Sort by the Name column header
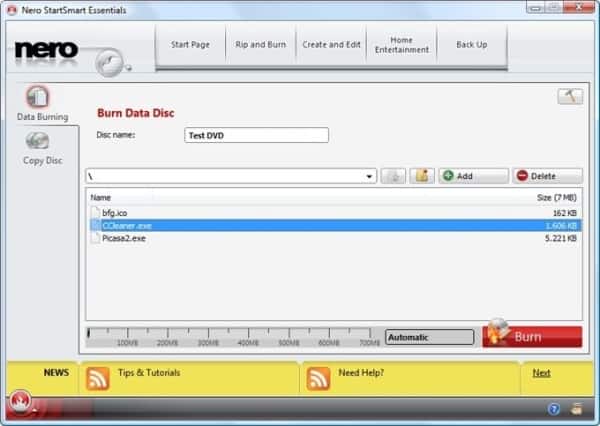 coord(101,197)
